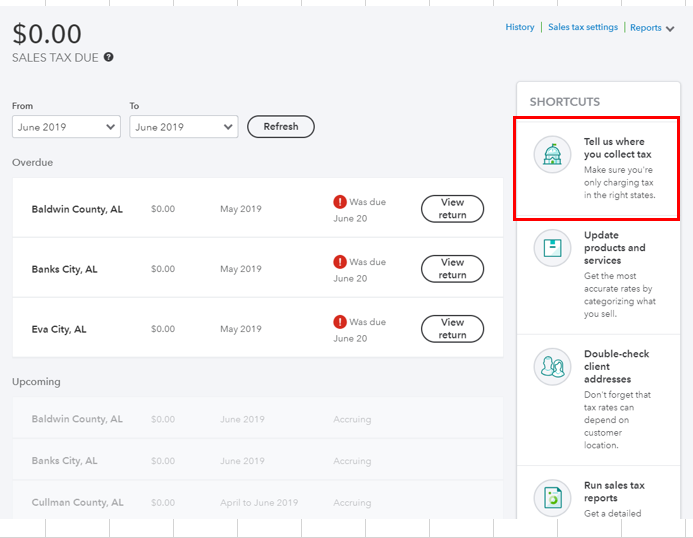Viewport: 693px width, 538px height.
Task: Select Tell us where you collect tax
Action: (617, 148)
